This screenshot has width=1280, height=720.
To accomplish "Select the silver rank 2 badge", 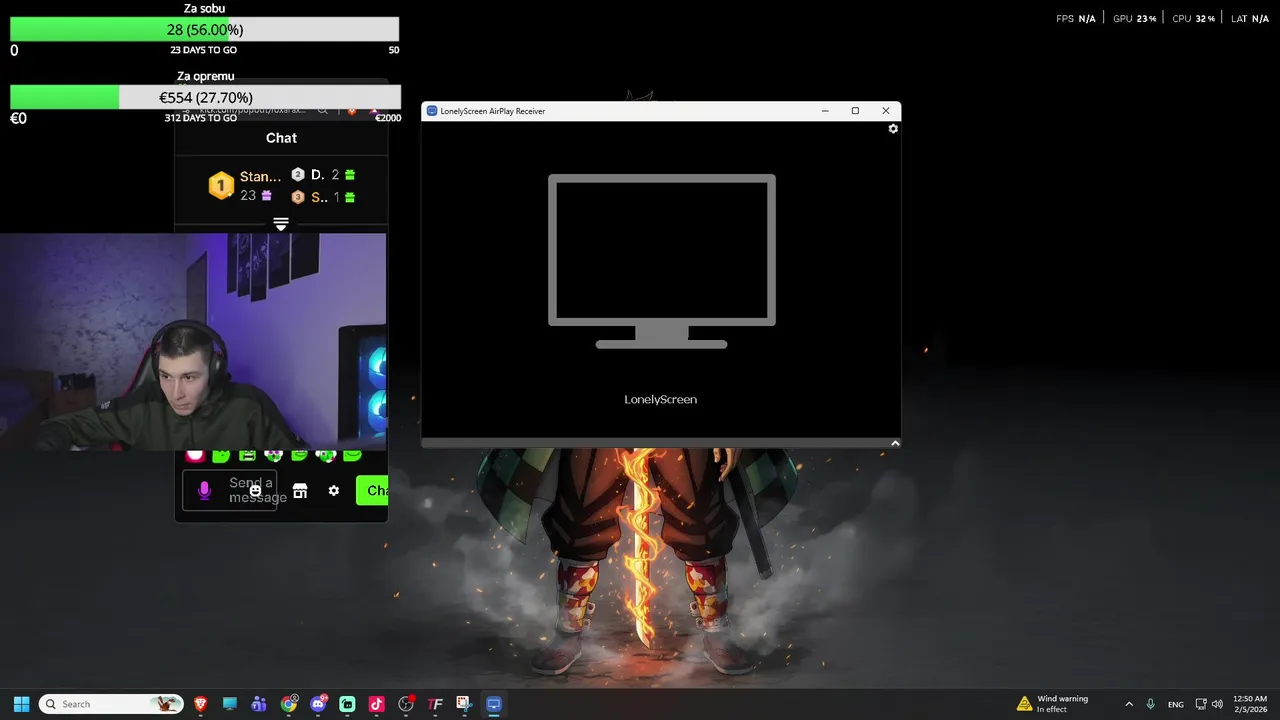I will (x=297, y=175).
